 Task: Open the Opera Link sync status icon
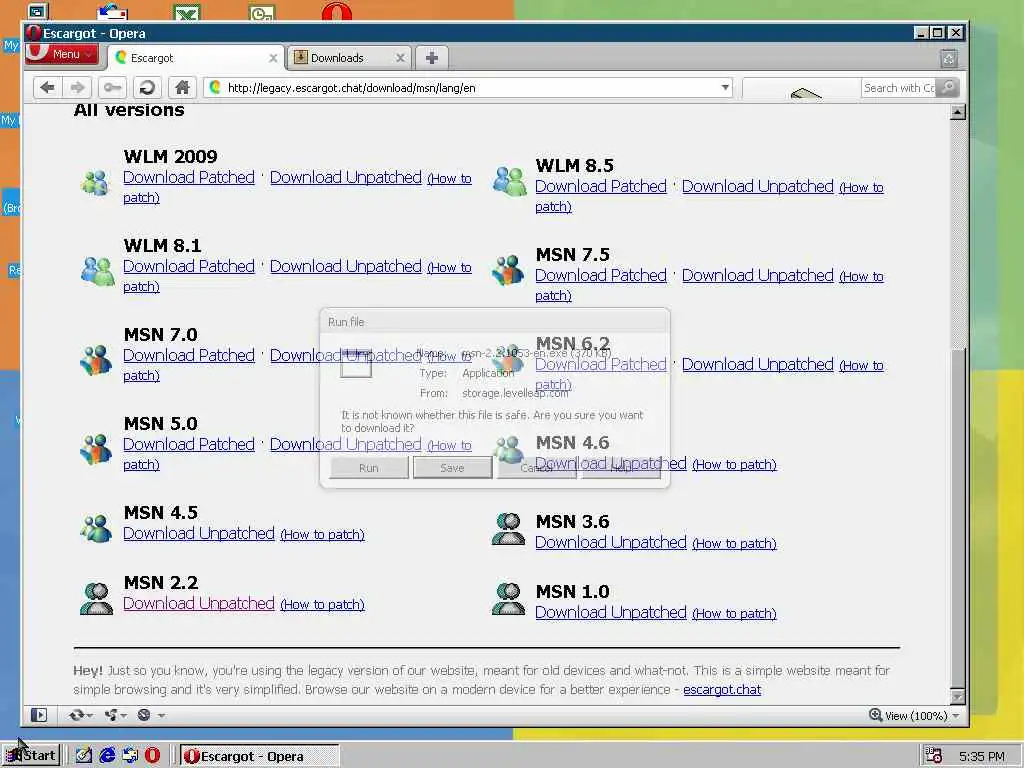click(80, 715)
